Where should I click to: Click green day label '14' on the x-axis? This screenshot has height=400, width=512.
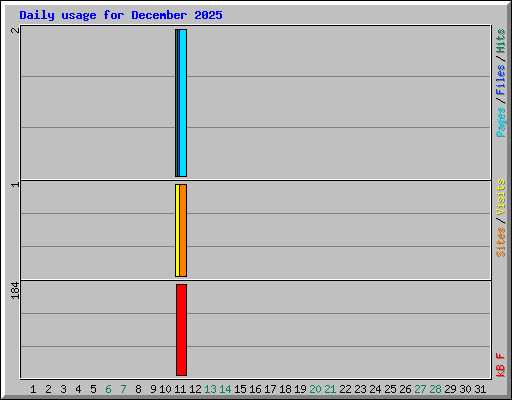coord(225,389)
